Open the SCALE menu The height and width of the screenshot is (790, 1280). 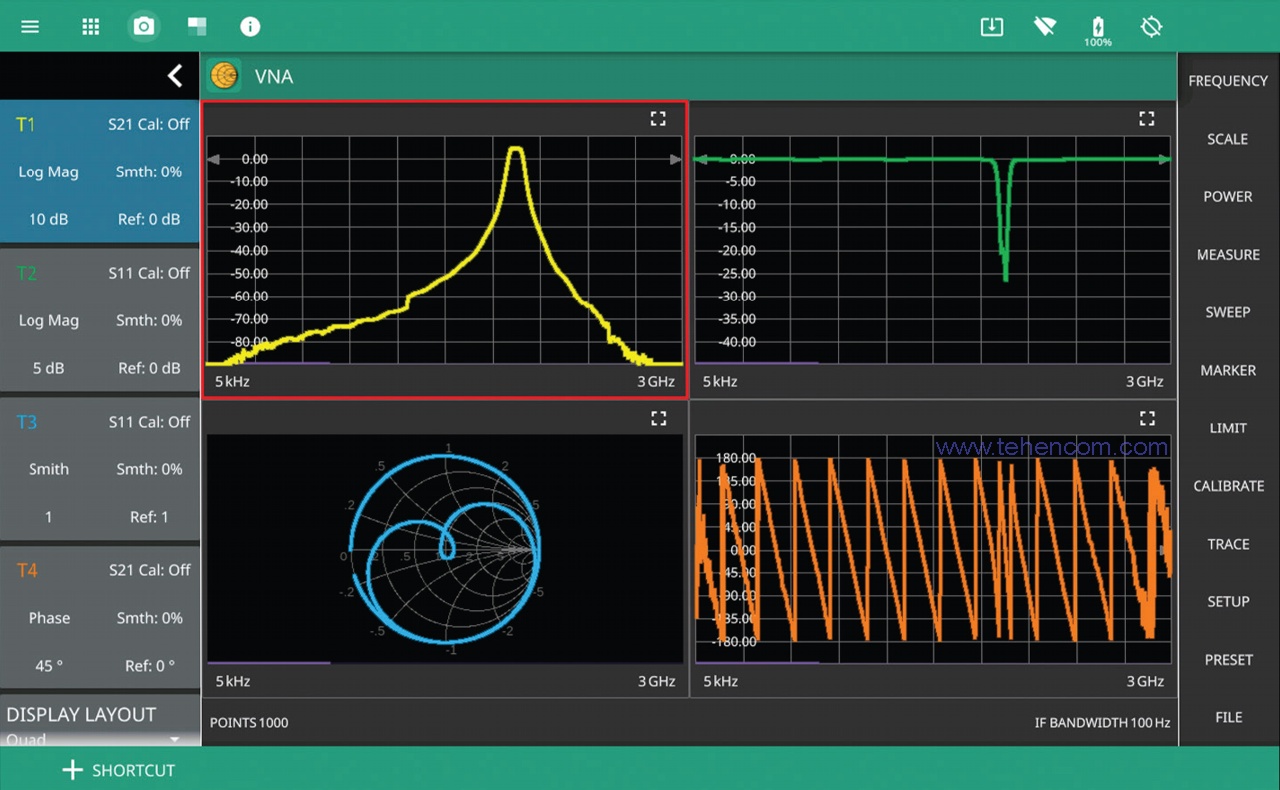(1228, 139)
